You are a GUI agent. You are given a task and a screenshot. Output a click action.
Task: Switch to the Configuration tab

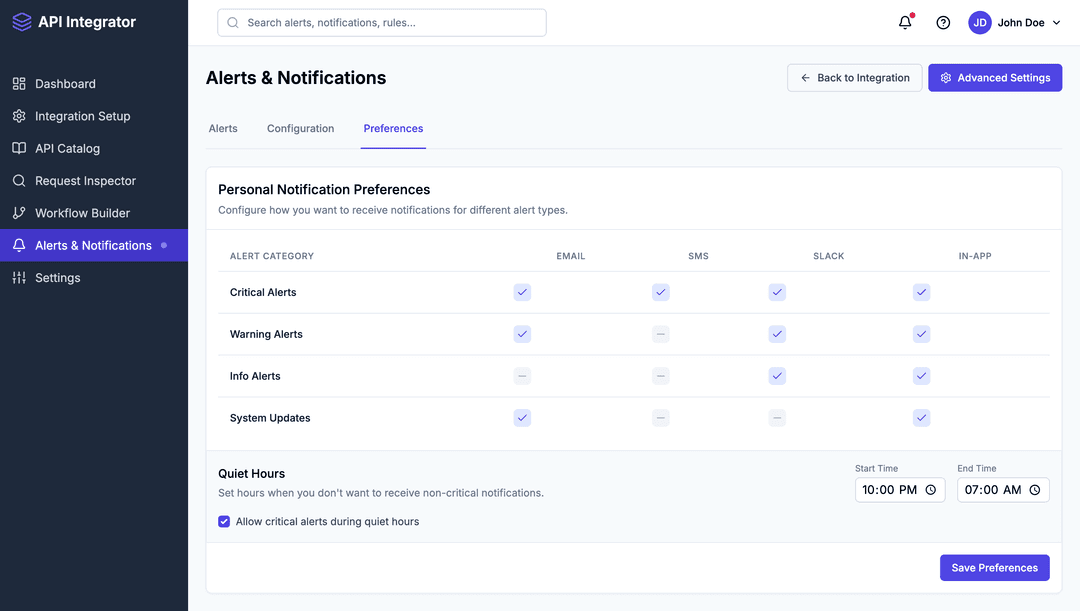pyautogui.click(x=300, y=128)
